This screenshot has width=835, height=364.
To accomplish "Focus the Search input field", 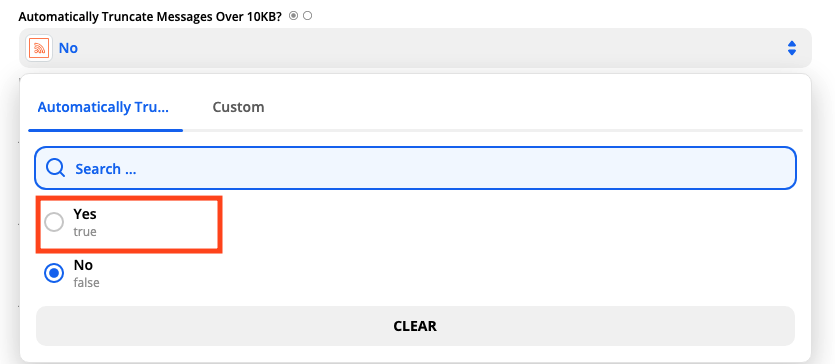I will [415, 169].
